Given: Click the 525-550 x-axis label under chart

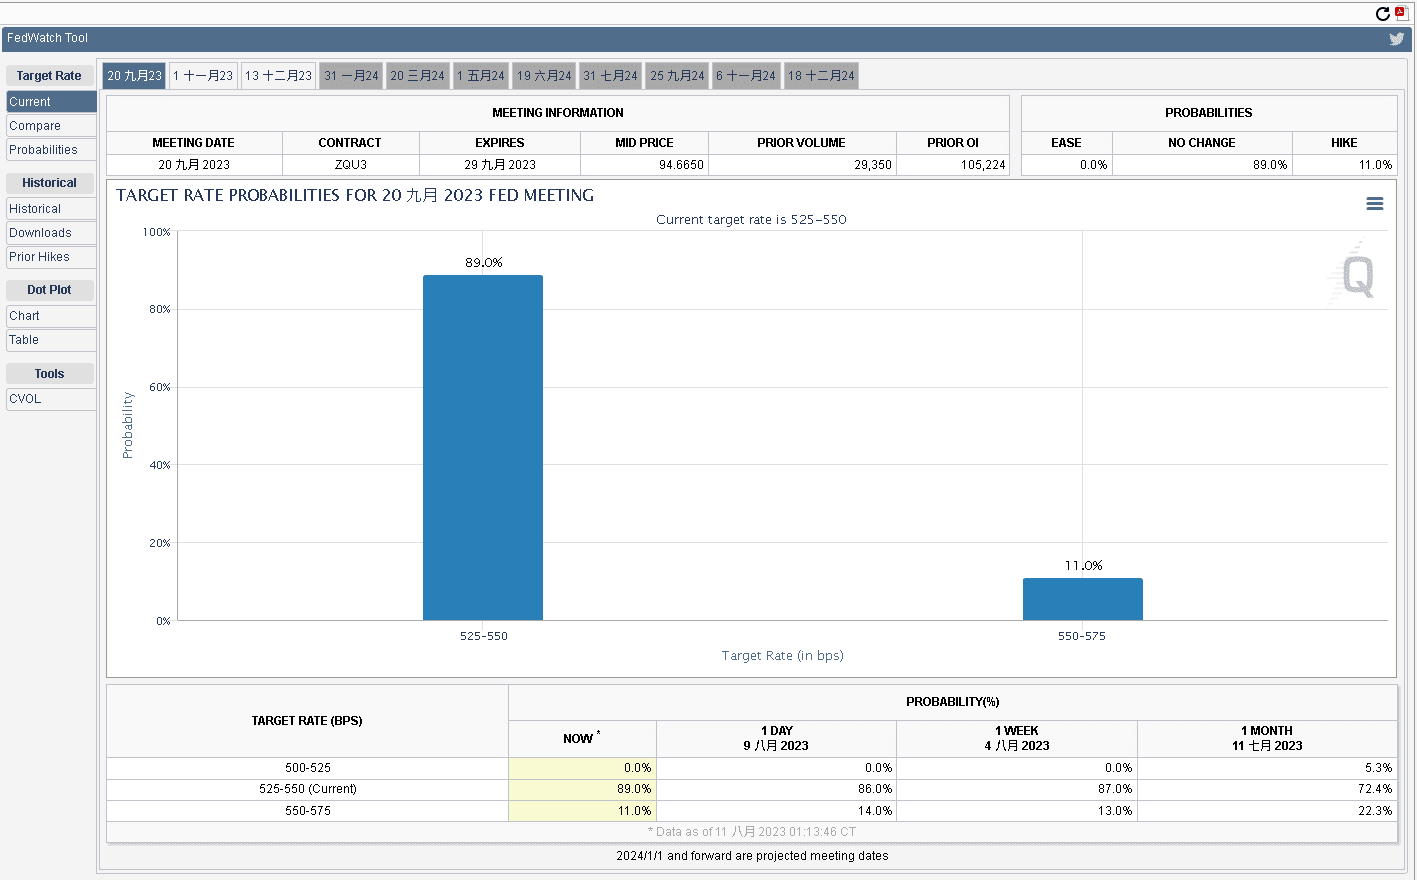Looking at the screenshot, I should (484, 636).
